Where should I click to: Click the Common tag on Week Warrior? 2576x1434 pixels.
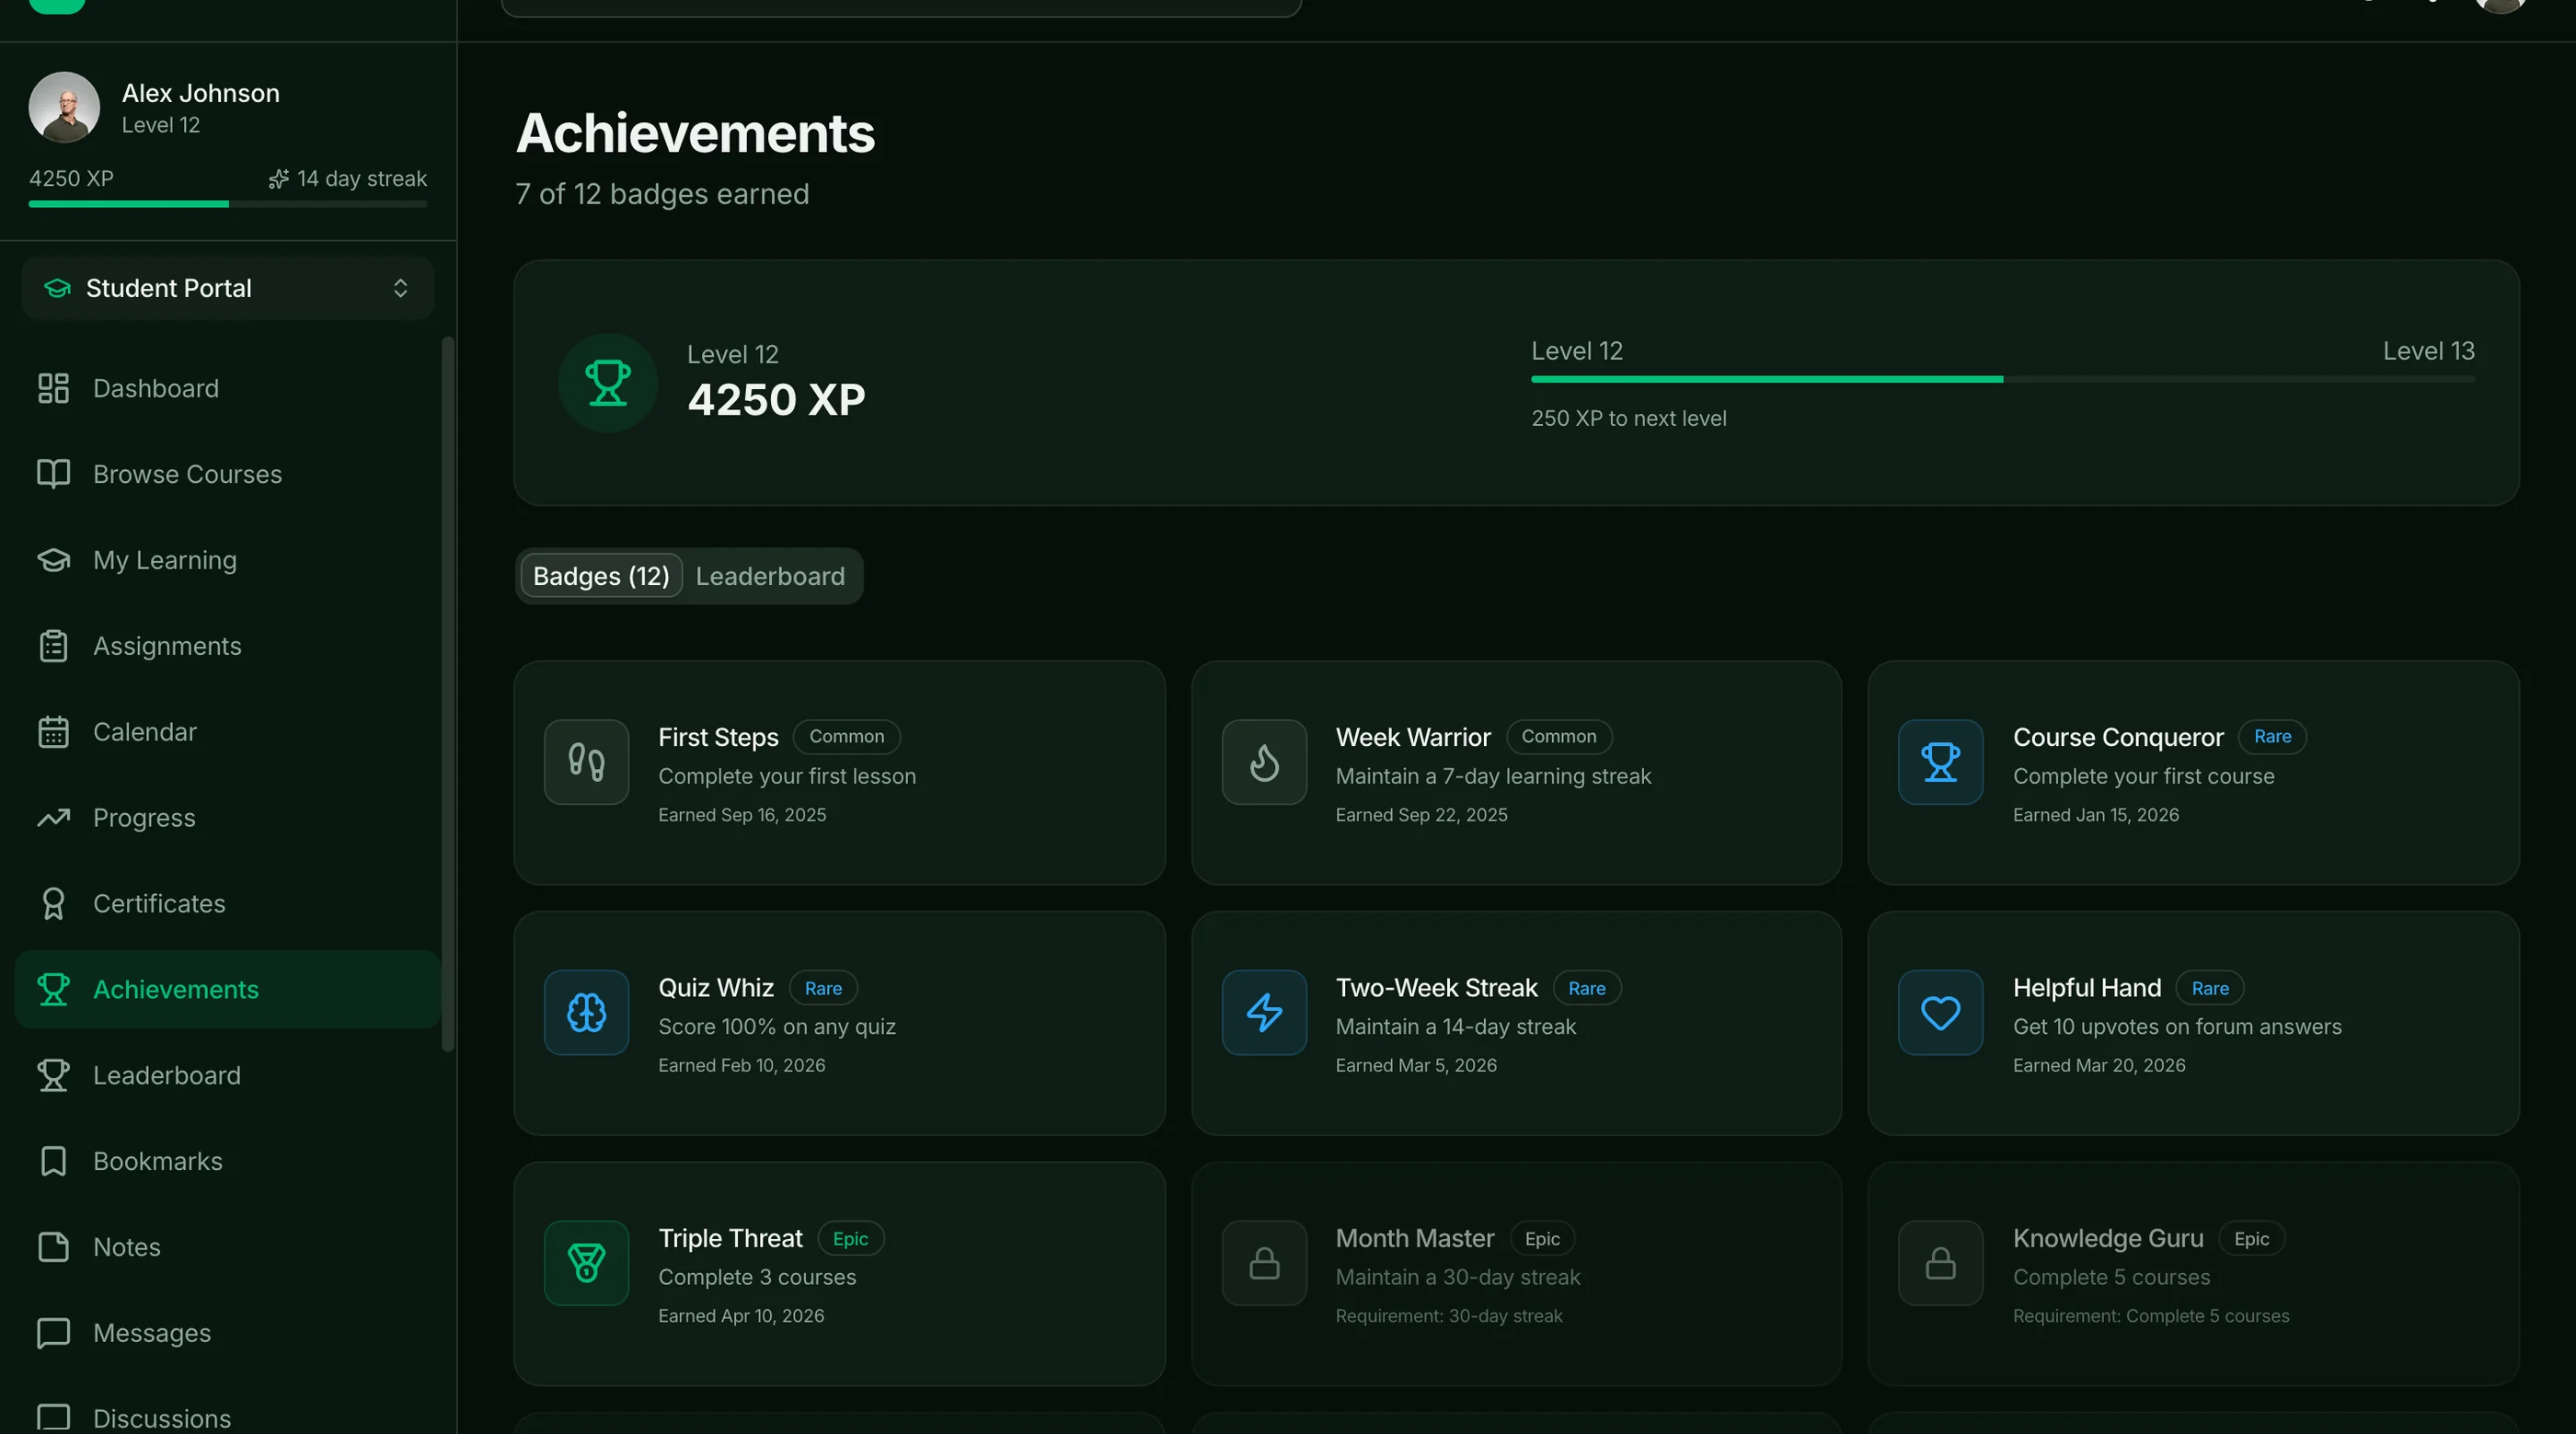coord(1558,737)
